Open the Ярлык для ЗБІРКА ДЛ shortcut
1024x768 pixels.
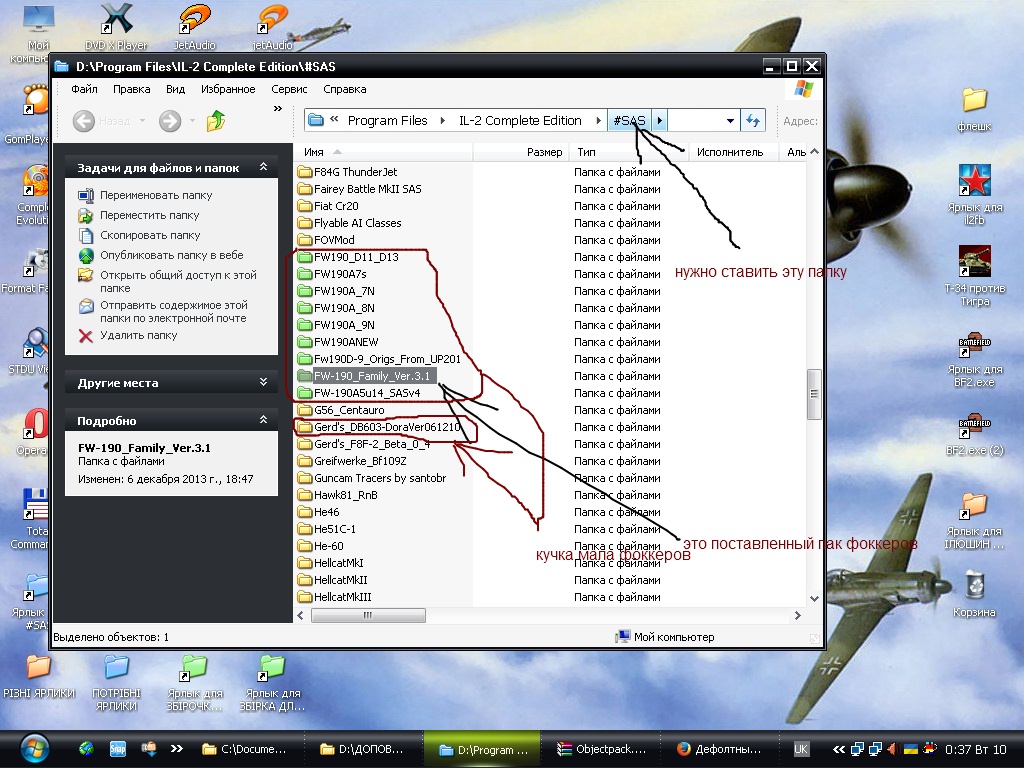click(x=272, y=682)
